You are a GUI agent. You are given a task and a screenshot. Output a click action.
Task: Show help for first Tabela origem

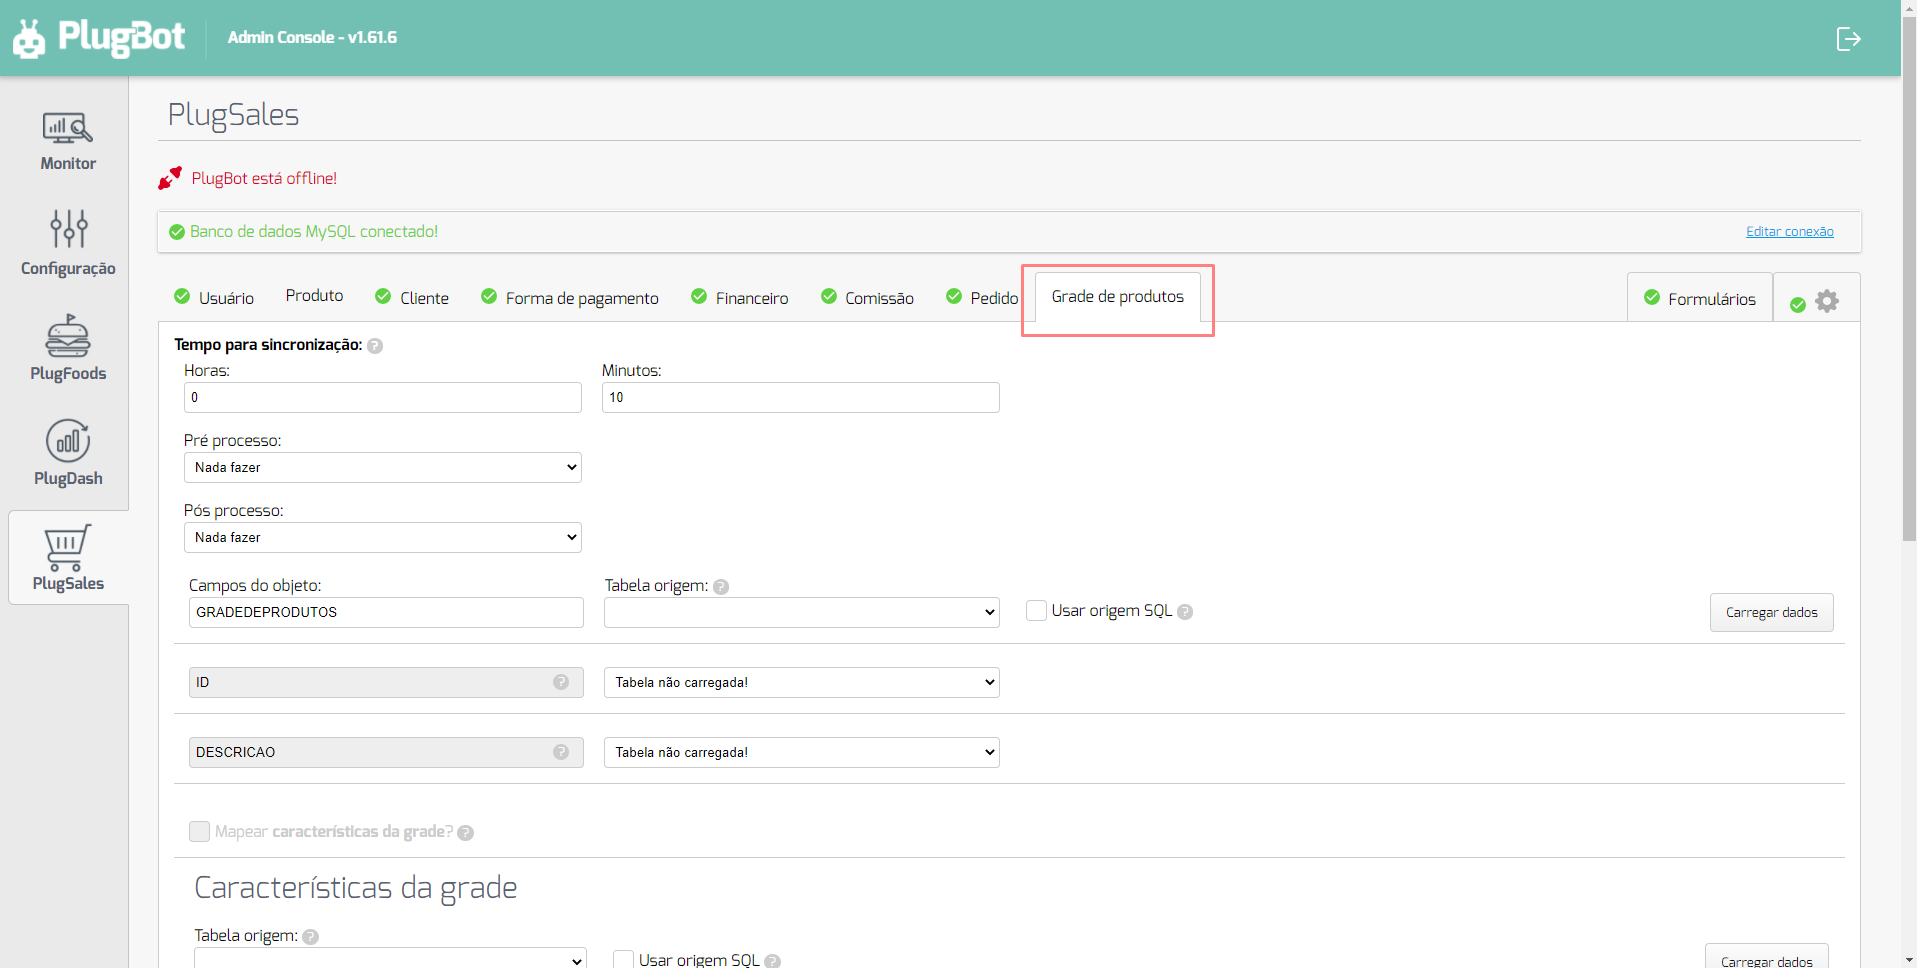tap(721, 587)
